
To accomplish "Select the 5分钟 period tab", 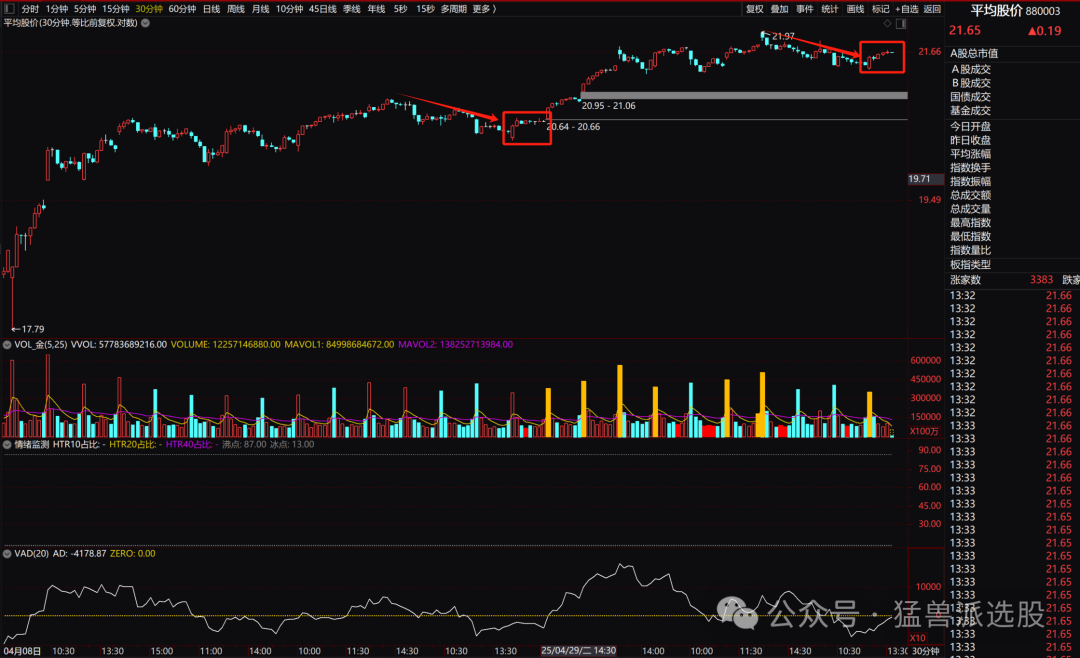I will (x=85, y=9).
